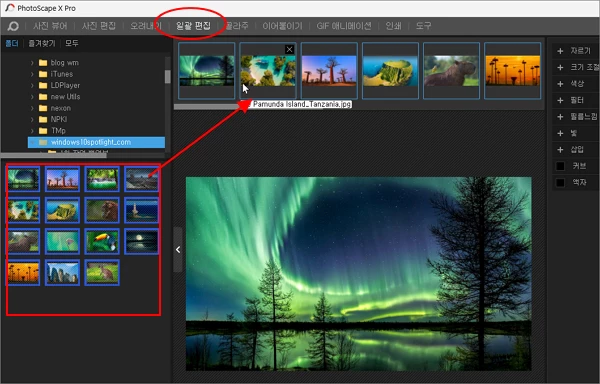
Task: Select capybara thumbnail in the top strip
Action: point(452,71)
